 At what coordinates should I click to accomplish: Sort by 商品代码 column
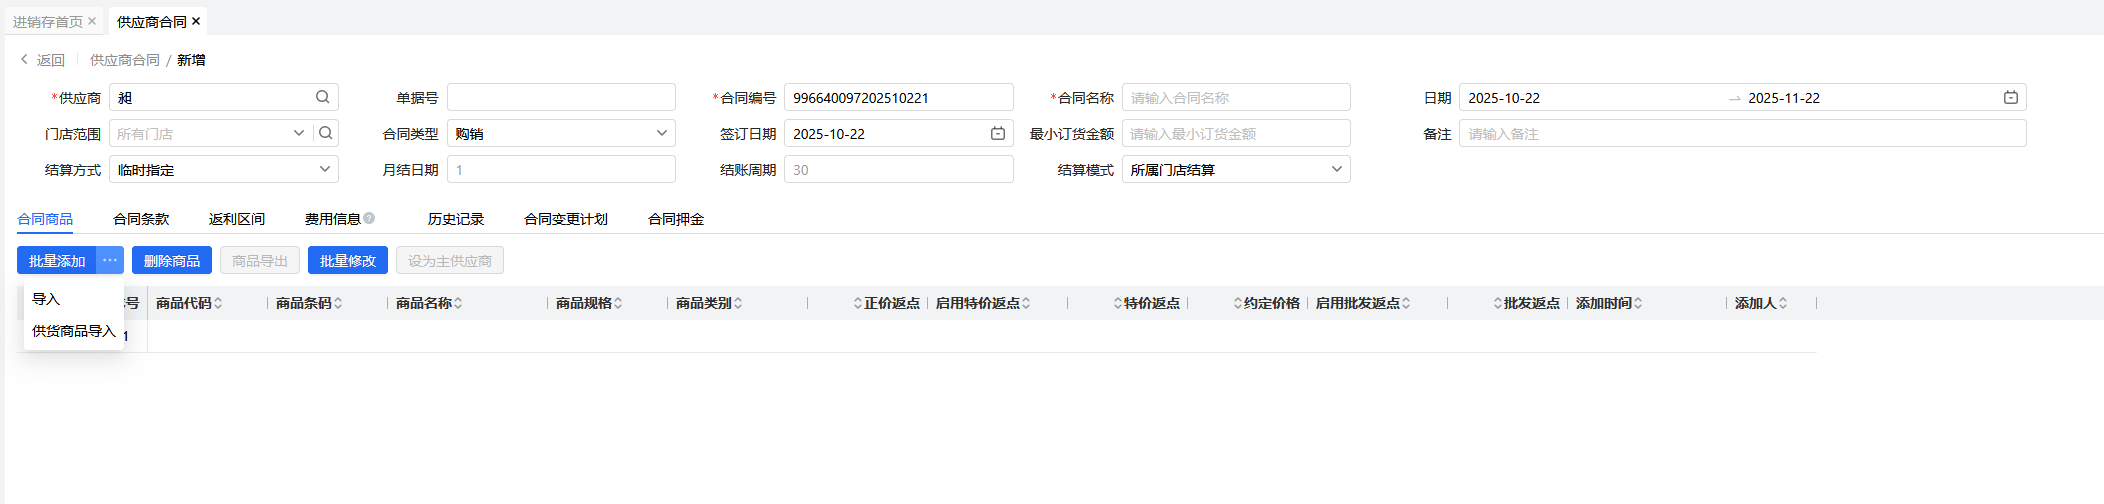pos(218,303)
